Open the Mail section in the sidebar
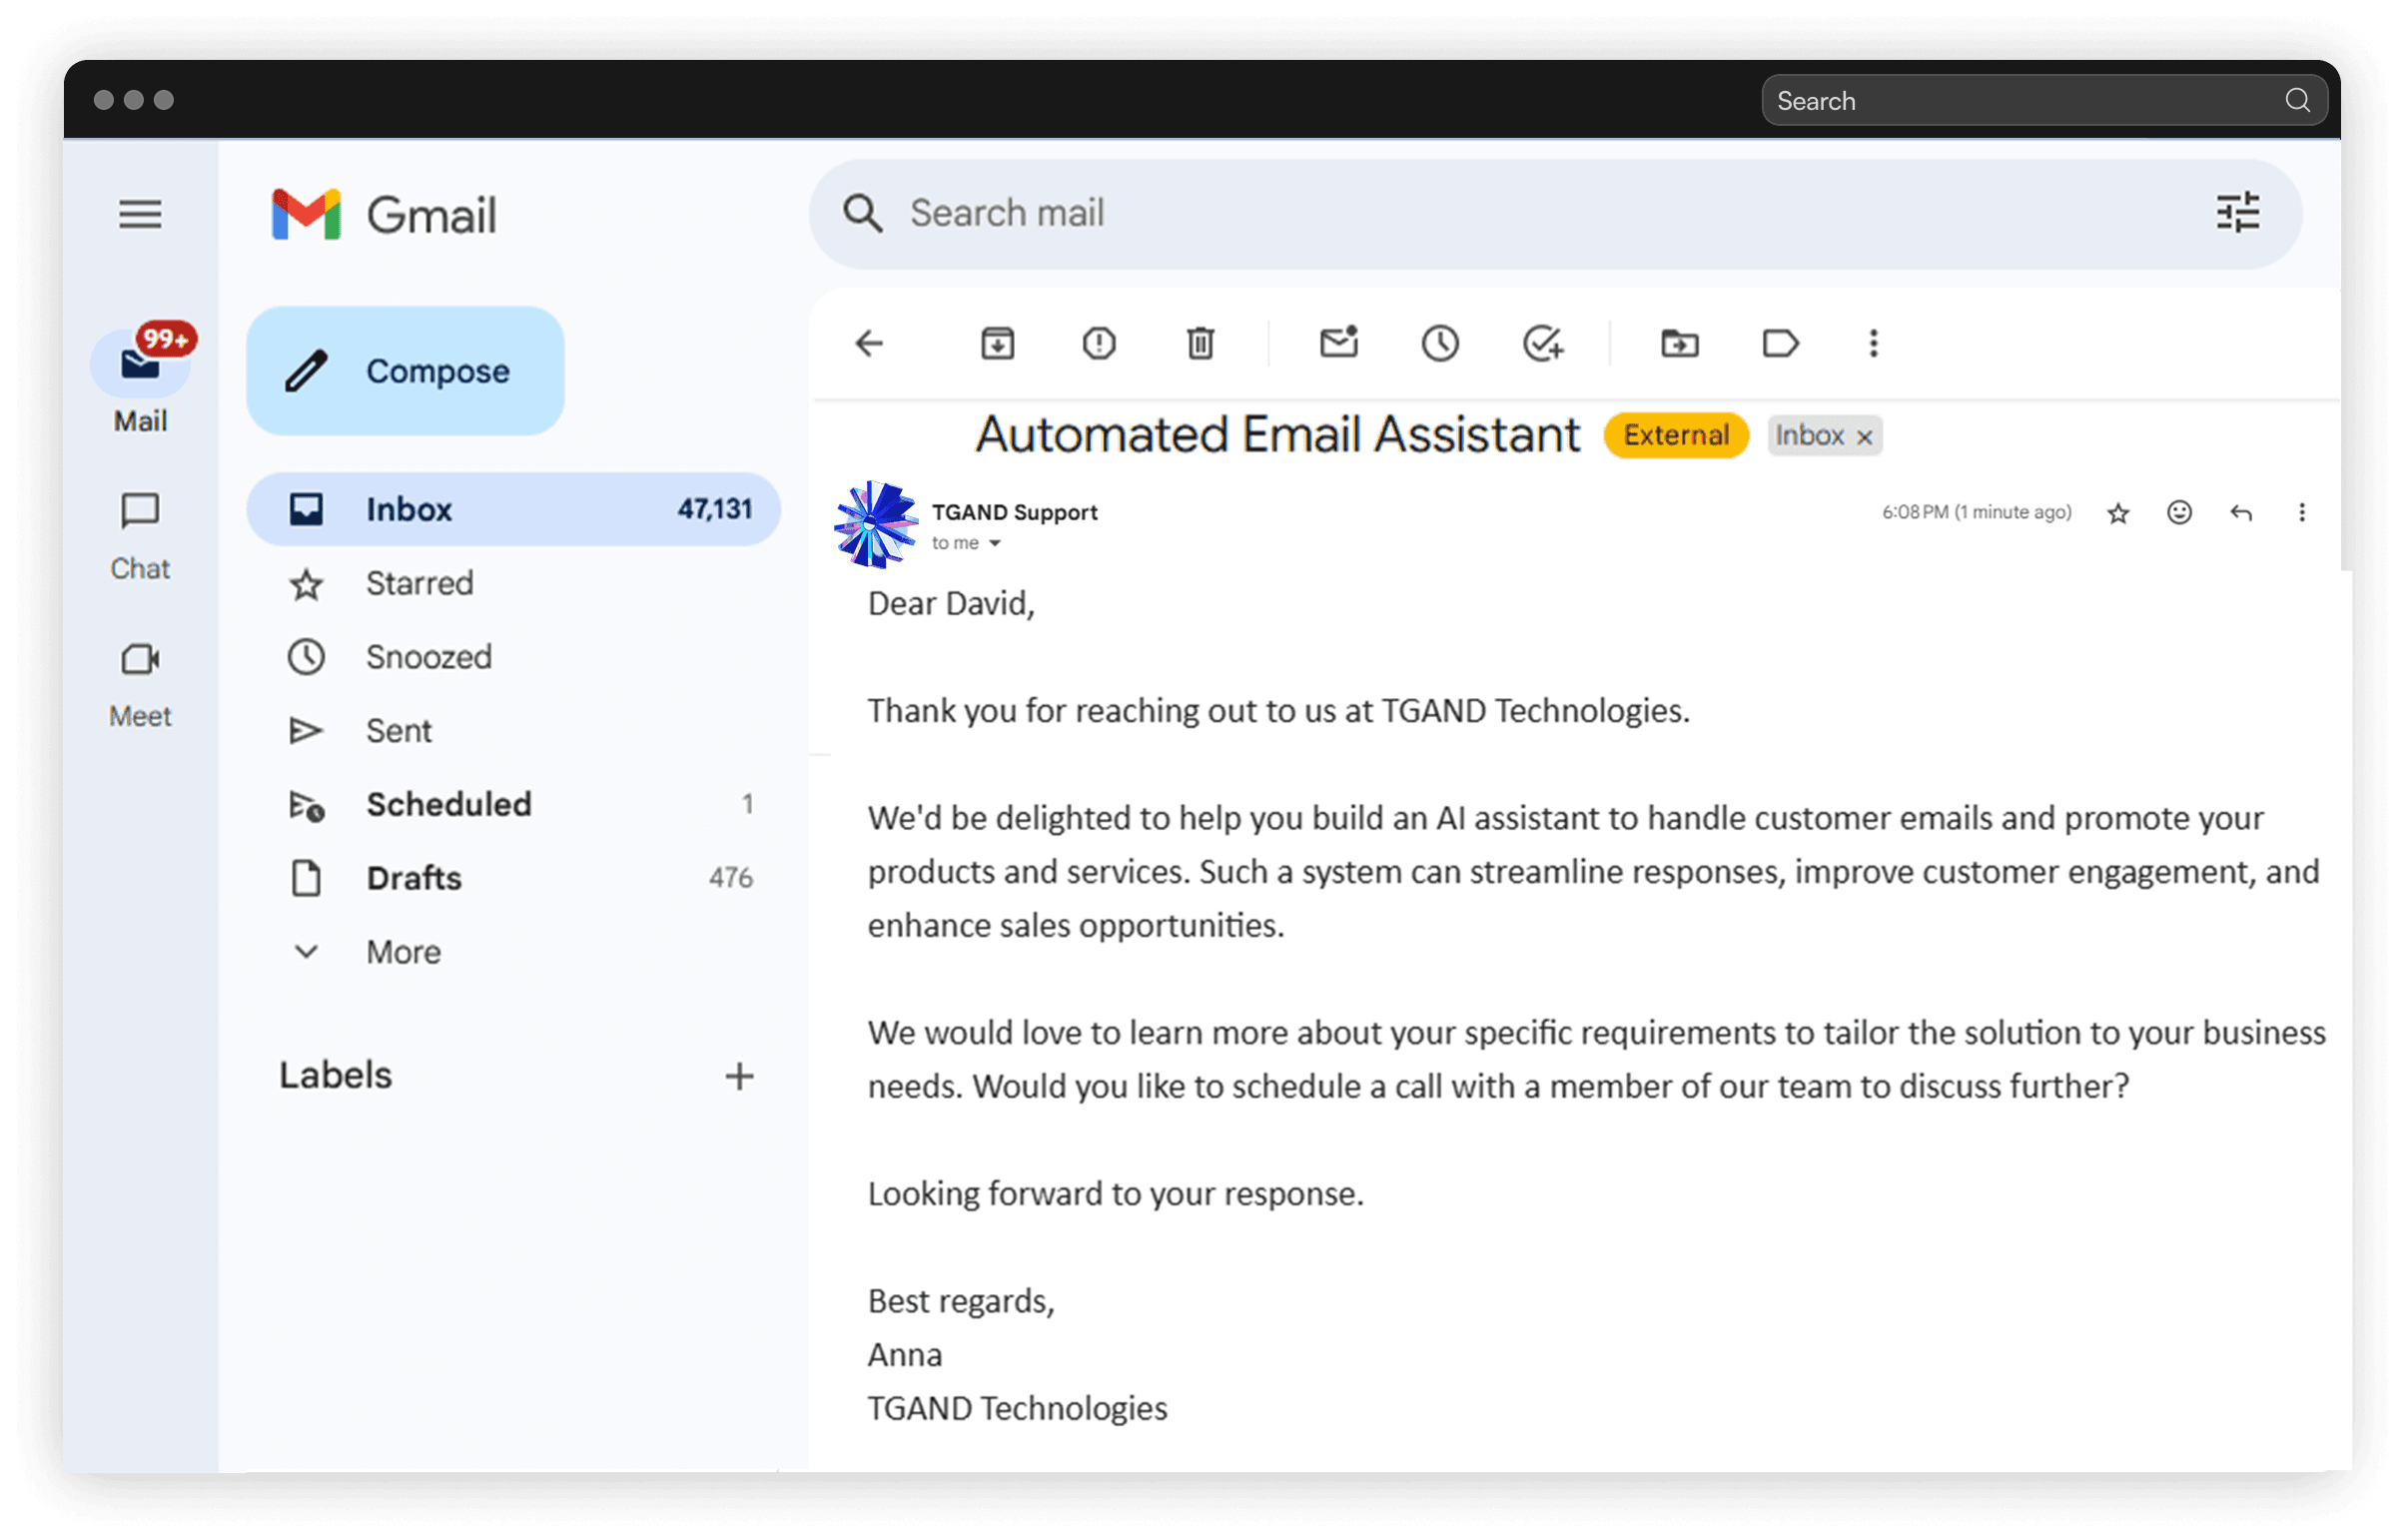 [x=140, y=380]
